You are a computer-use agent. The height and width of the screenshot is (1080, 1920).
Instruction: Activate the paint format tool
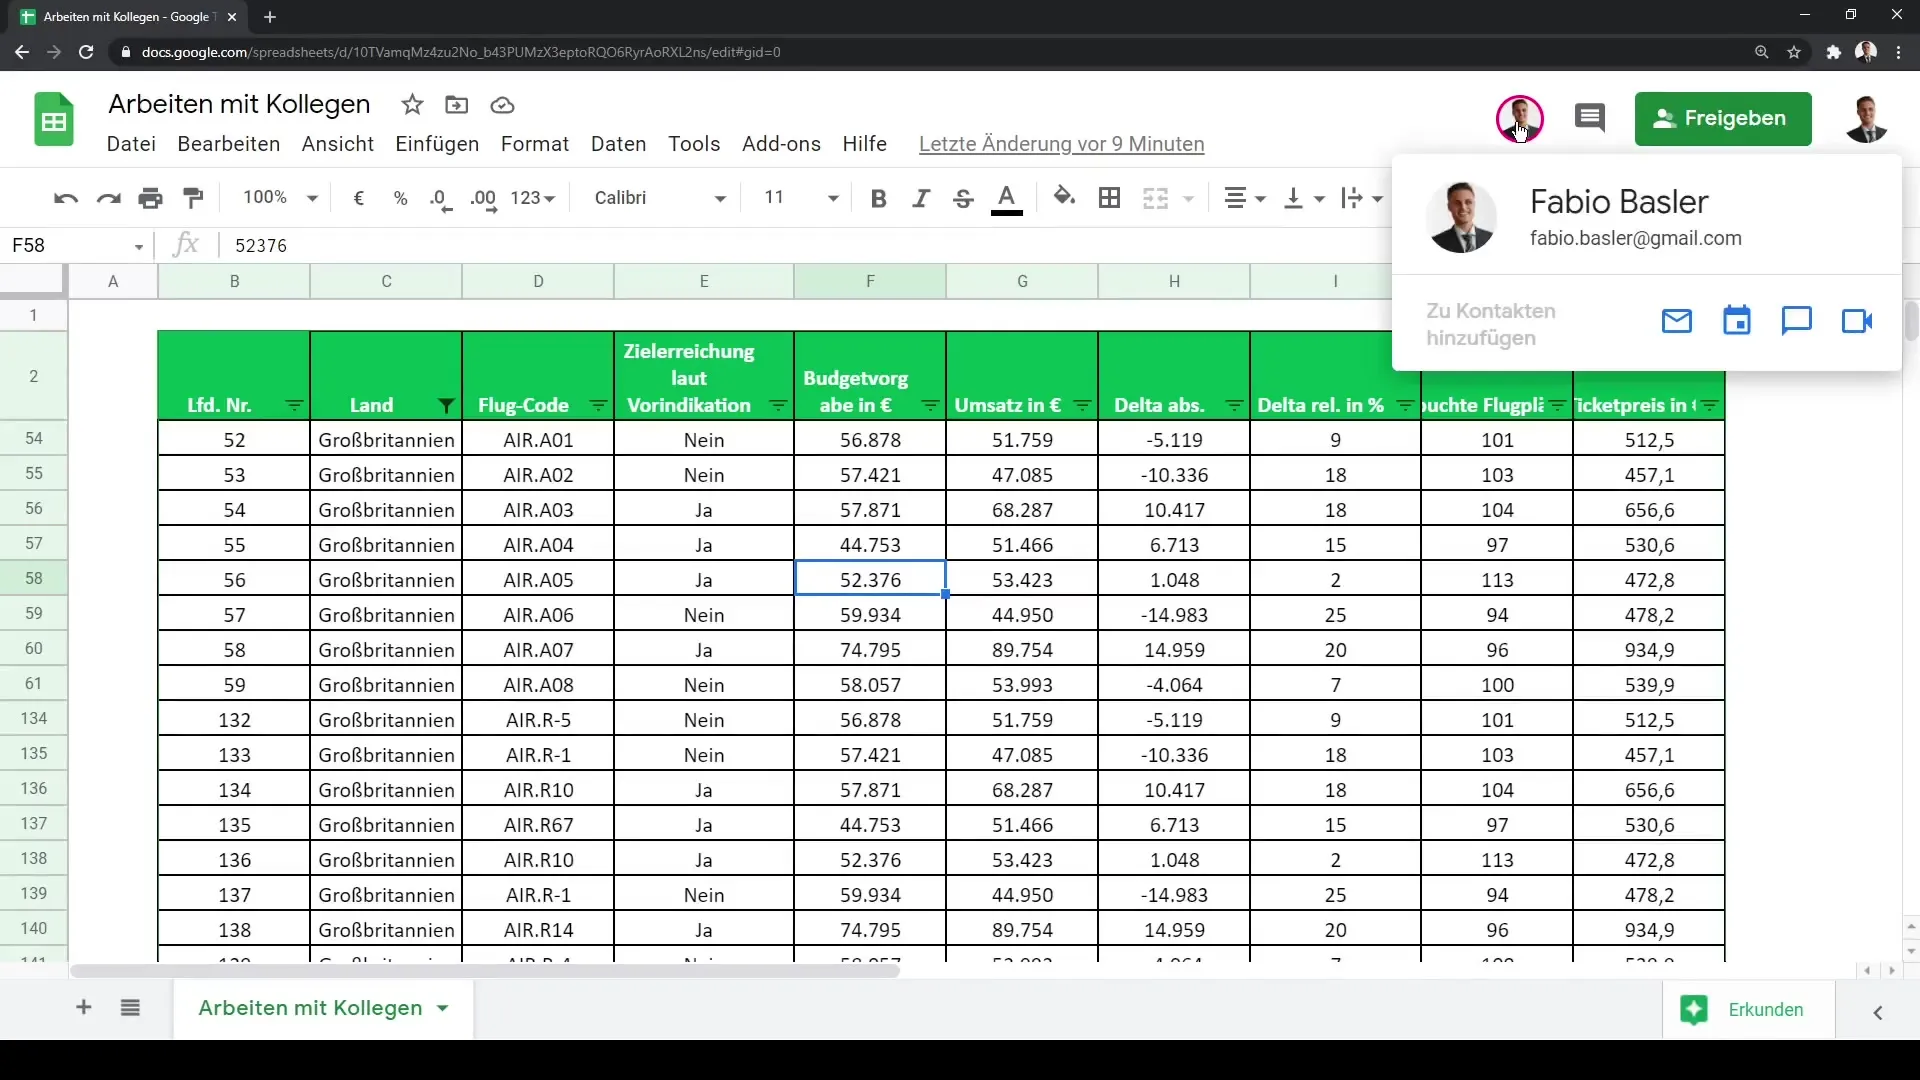pos(194,198)
